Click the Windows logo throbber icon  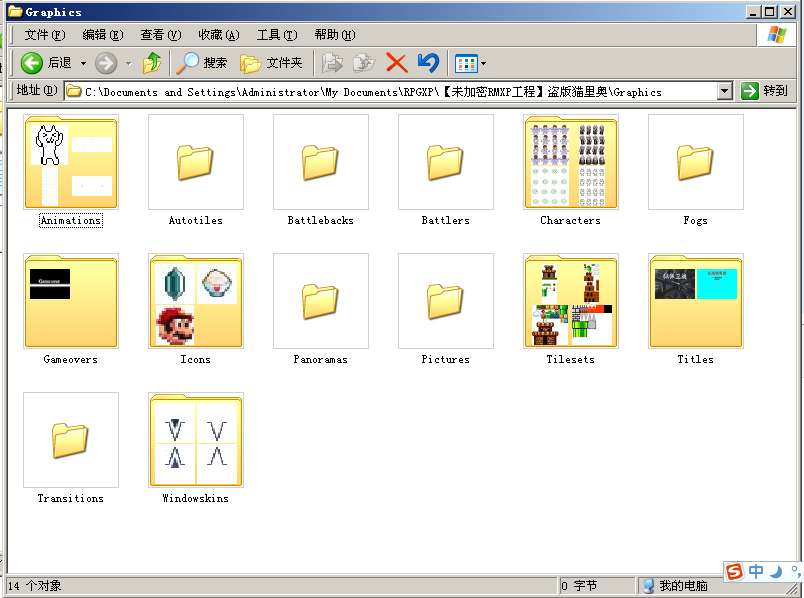pyautogui.click(x=777, y=35)
